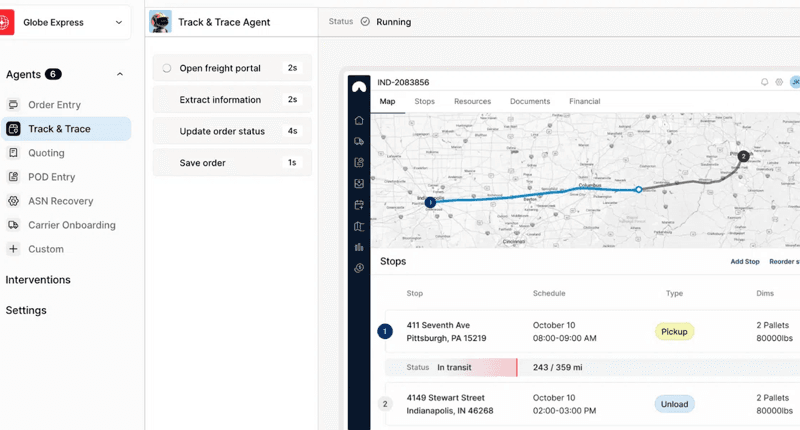Image resolution: width=800 pixels, height=430 pixels.
Task: Click the truck icon in the dark sidebar
Action: 359,142
